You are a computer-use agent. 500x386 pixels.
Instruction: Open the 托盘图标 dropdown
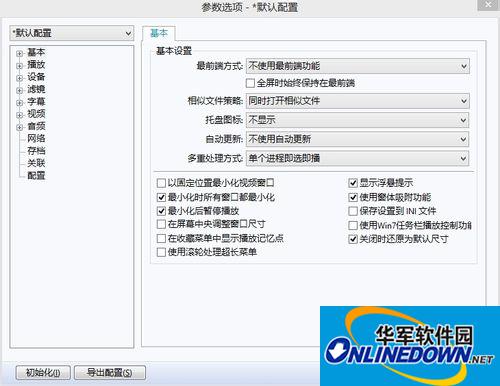pos(358,120)
